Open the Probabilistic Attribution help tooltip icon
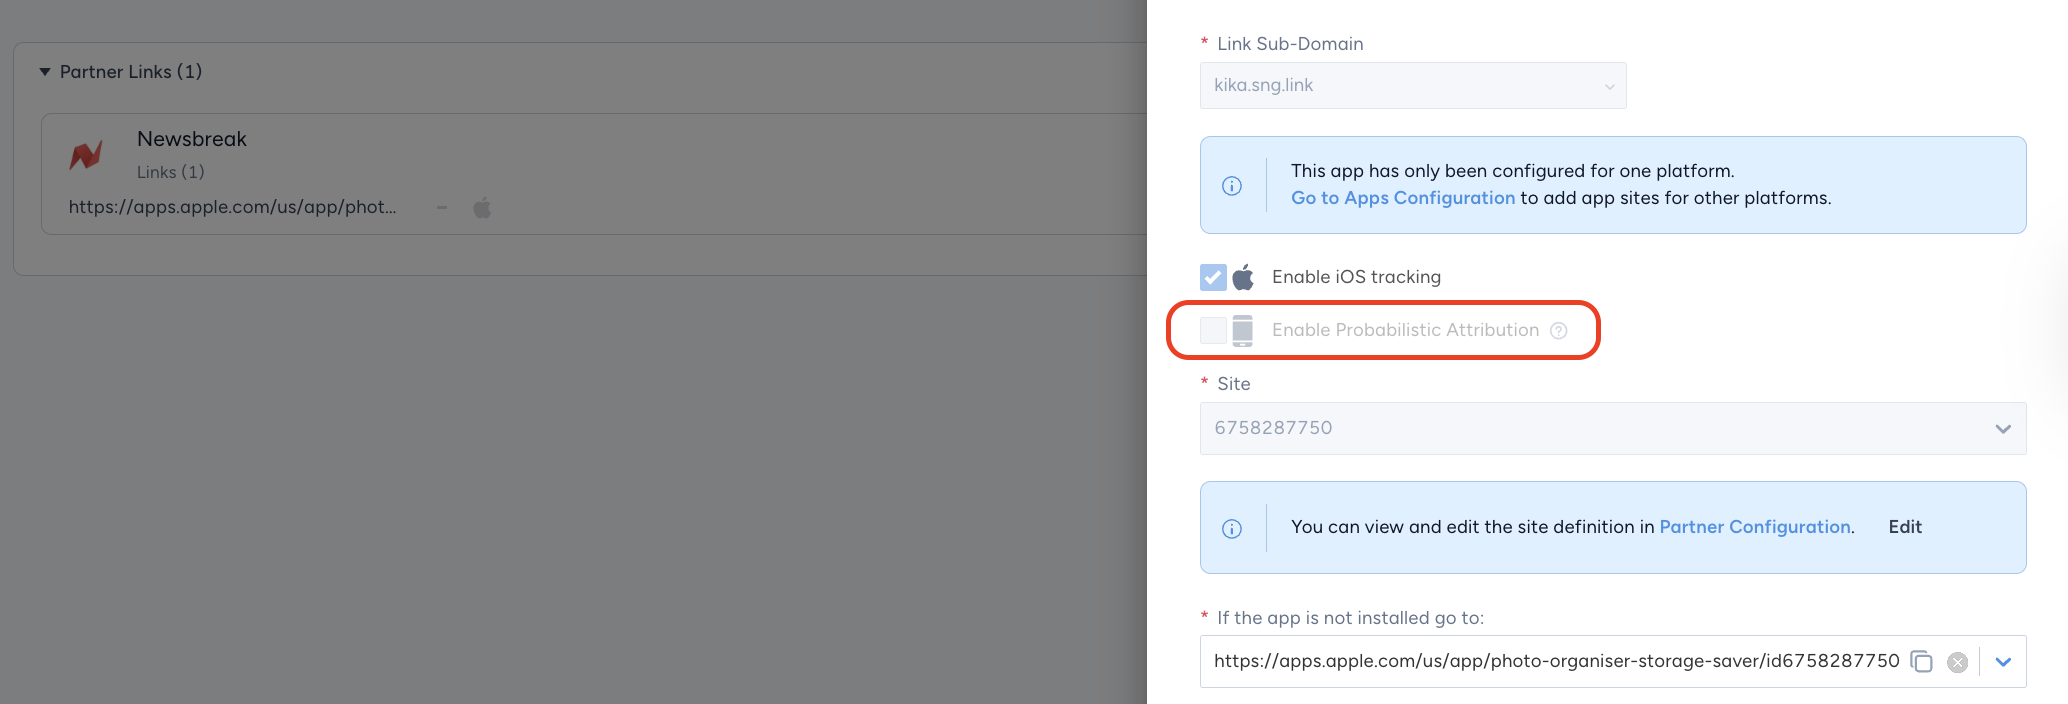The width and height of the screenshot is (2068, 704). coord(1558,331)
